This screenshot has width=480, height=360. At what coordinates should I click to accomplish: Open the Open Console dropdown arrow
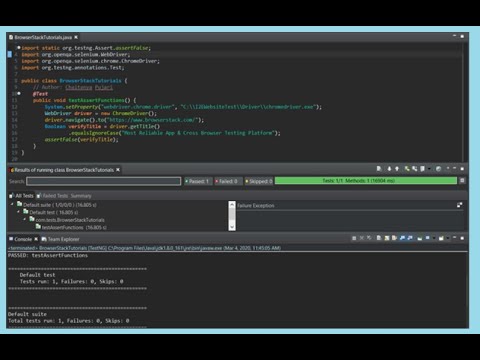448,238
